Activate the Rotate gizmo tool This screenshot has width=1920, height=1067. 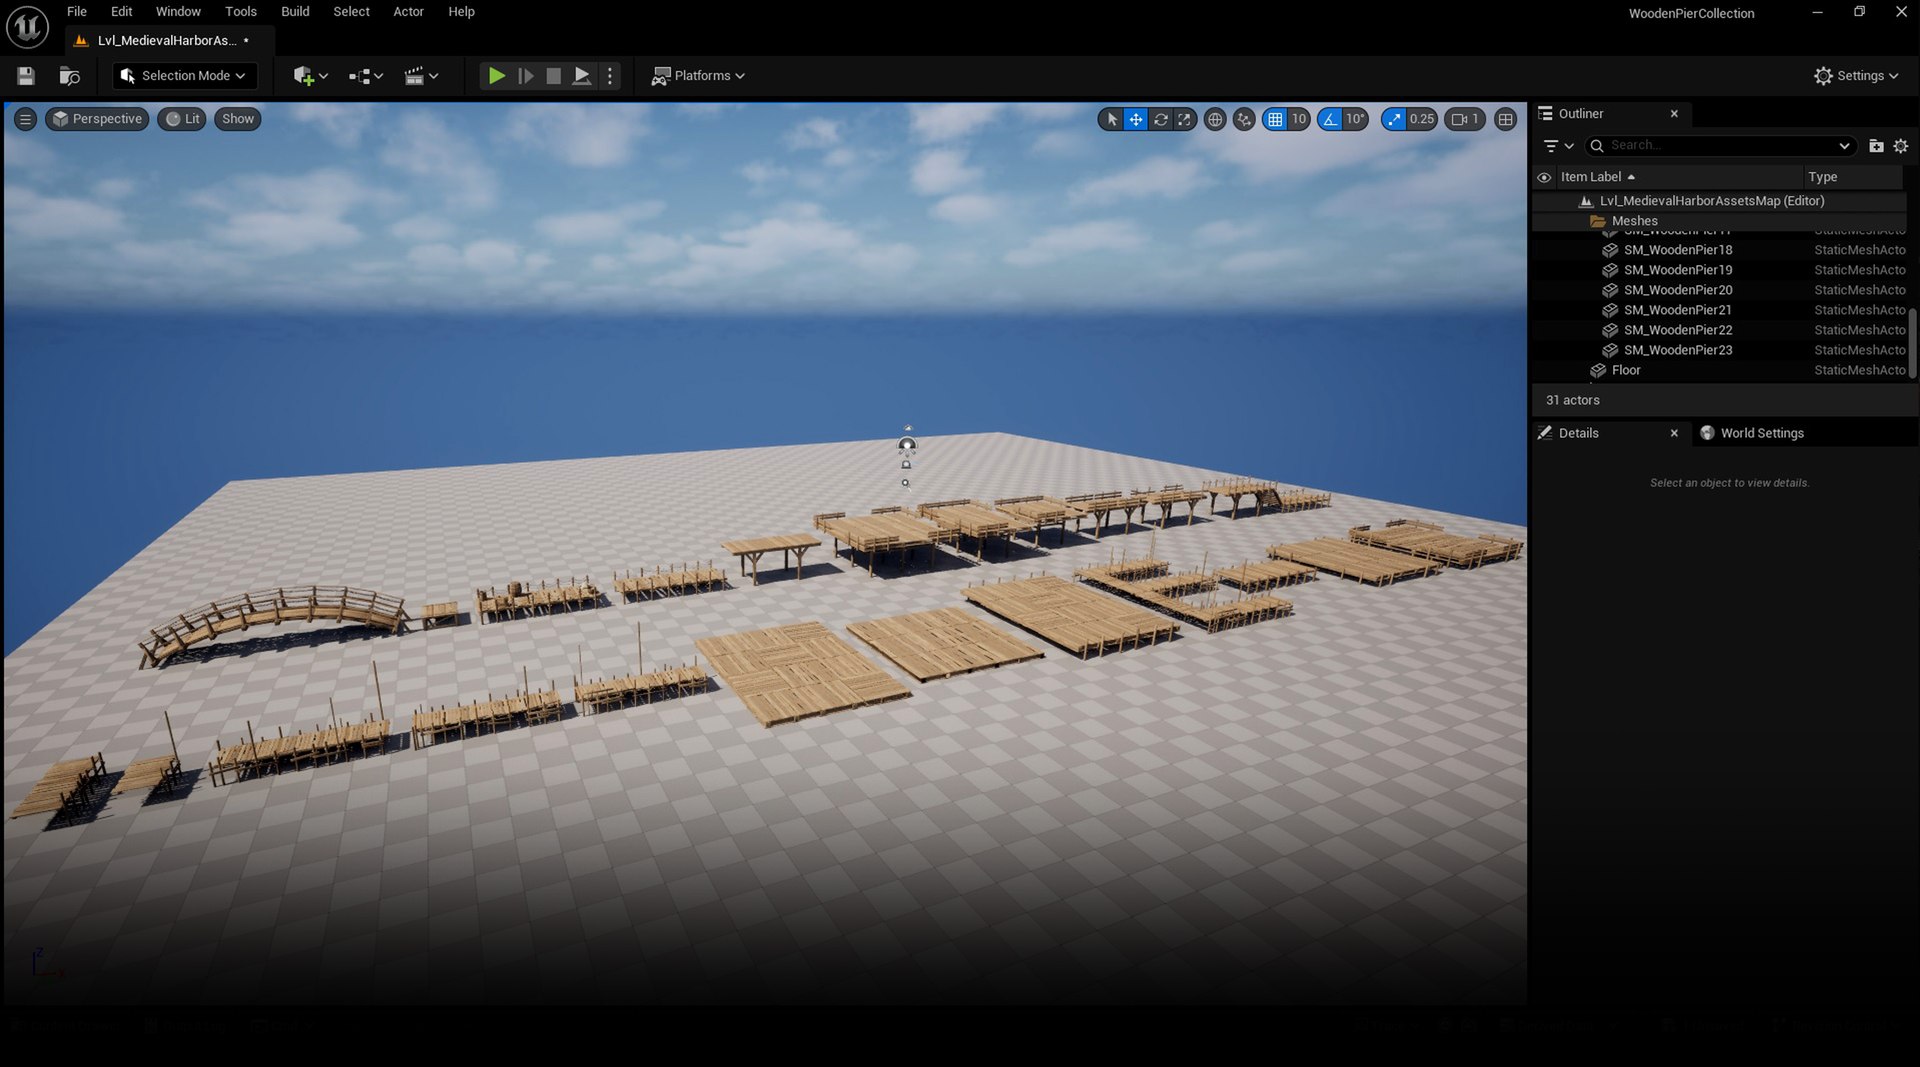click(x=1160, y=119)
